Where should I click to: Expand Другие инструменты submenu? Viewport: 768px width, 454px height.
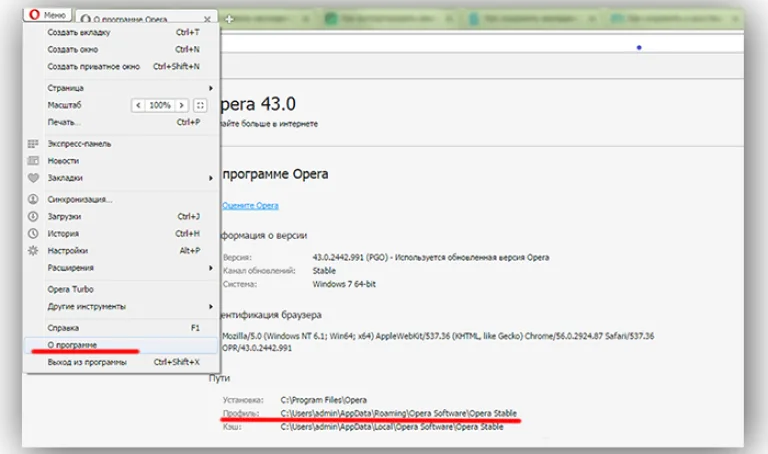122,307
